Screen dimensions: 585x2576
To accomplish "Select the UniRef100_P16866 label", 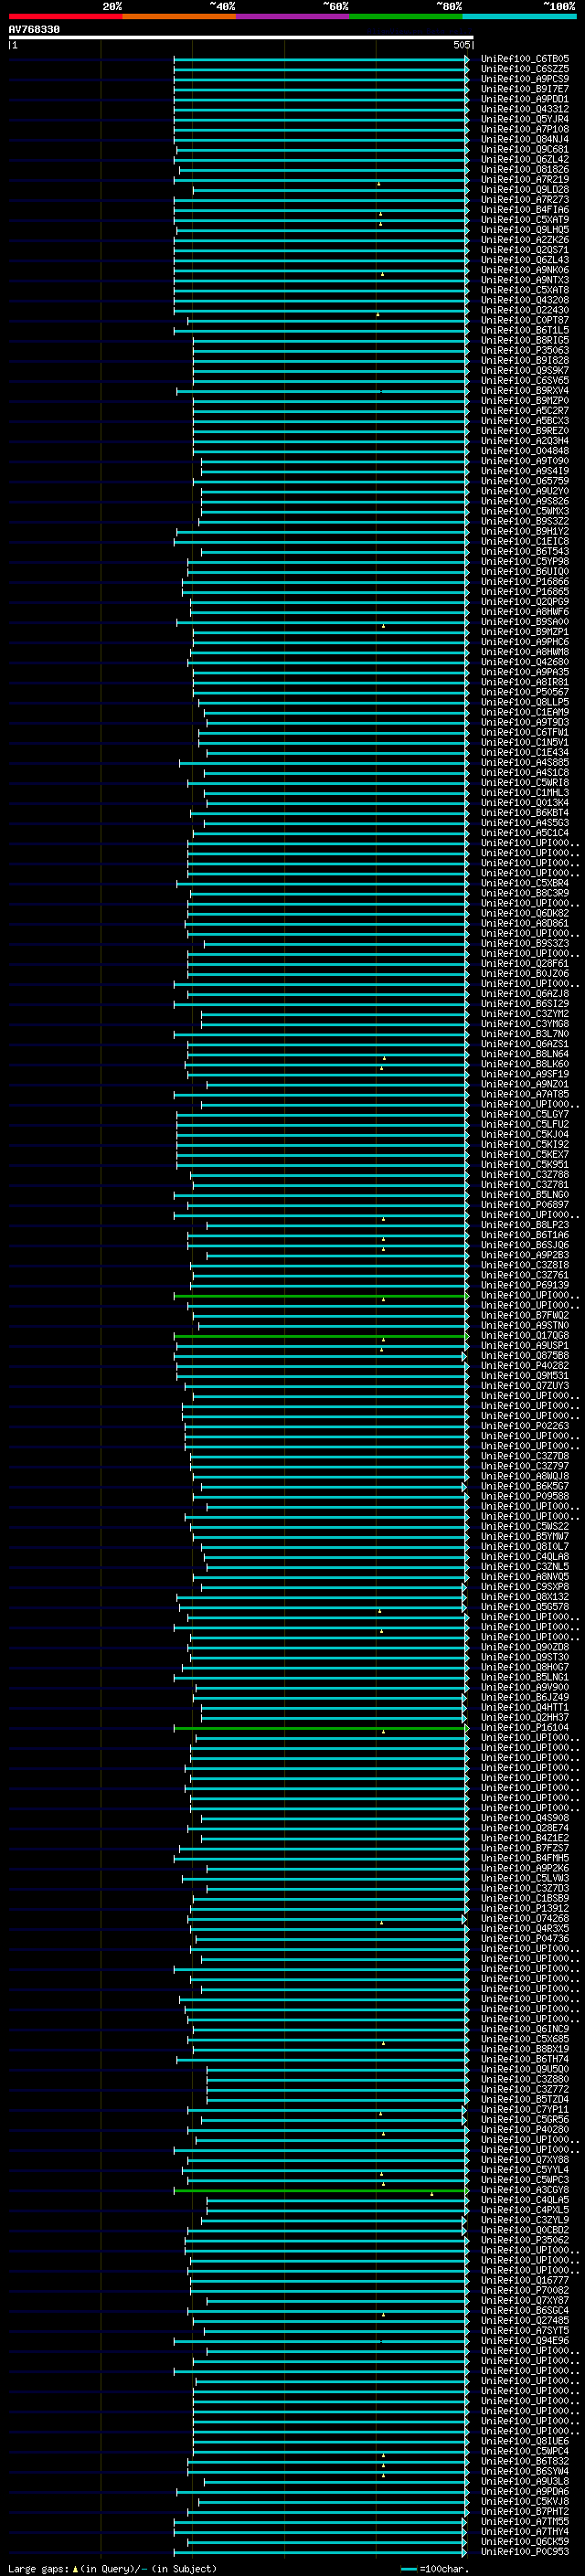I will (524, 582).
